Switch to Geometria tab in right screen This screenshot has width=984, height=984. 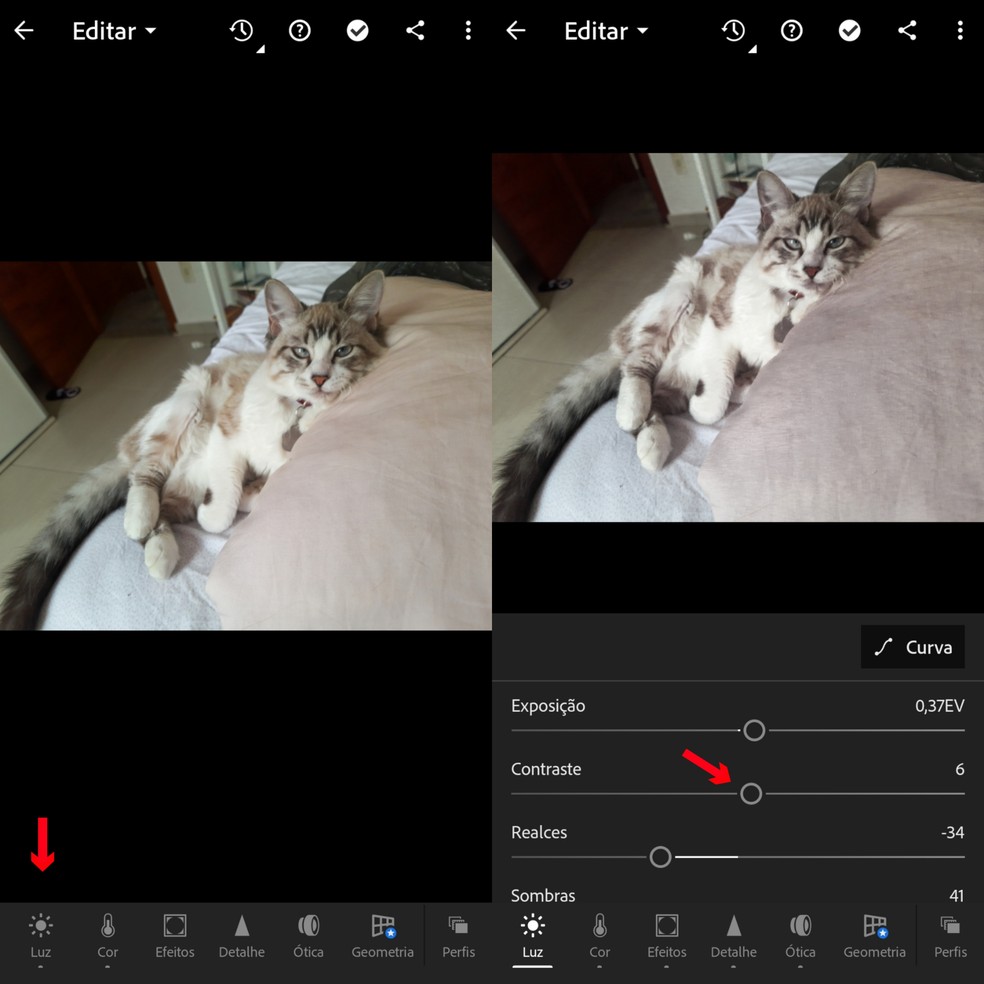(x=875, y=936)
